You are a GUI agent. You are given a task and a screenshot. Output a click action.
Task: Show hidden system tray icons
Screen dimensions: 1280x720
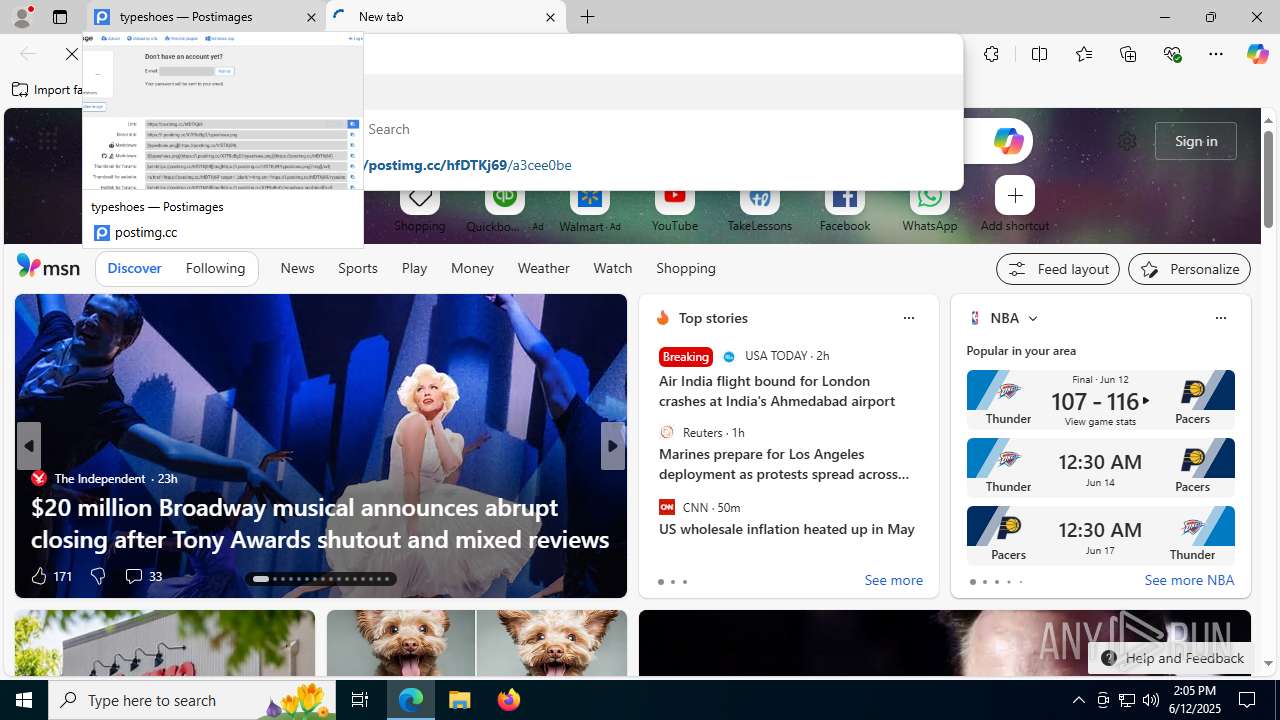[1078, 700]
